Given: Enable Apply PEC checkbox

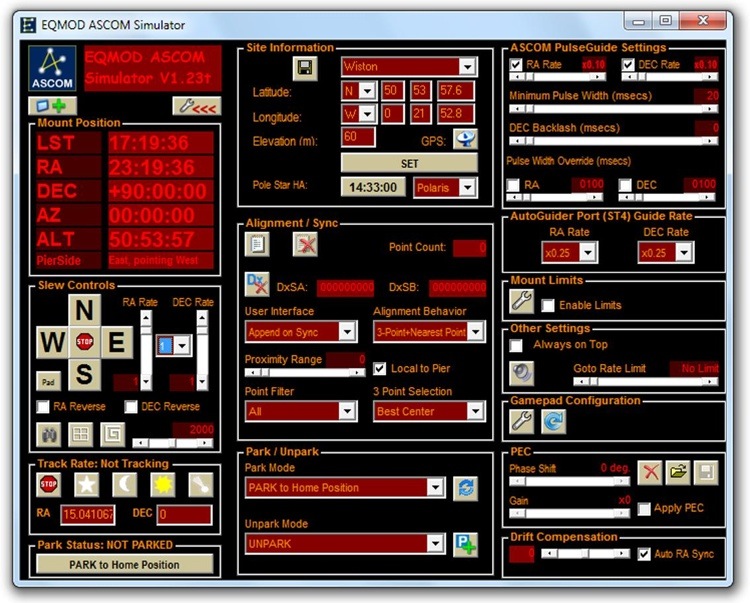Looking at the screenshot, I should pos(644,509).
